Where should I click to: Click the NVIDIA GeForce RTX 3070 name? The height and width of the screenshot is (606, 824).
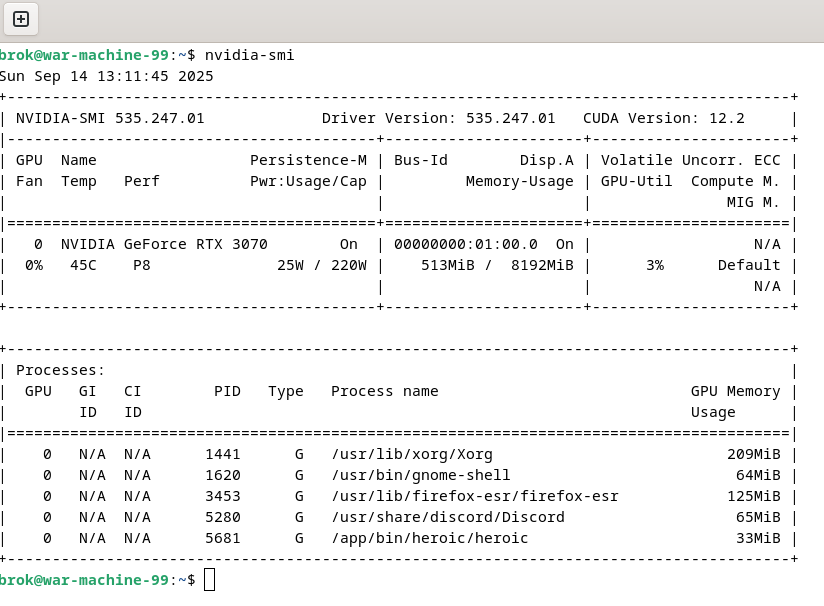pos(164,244)
